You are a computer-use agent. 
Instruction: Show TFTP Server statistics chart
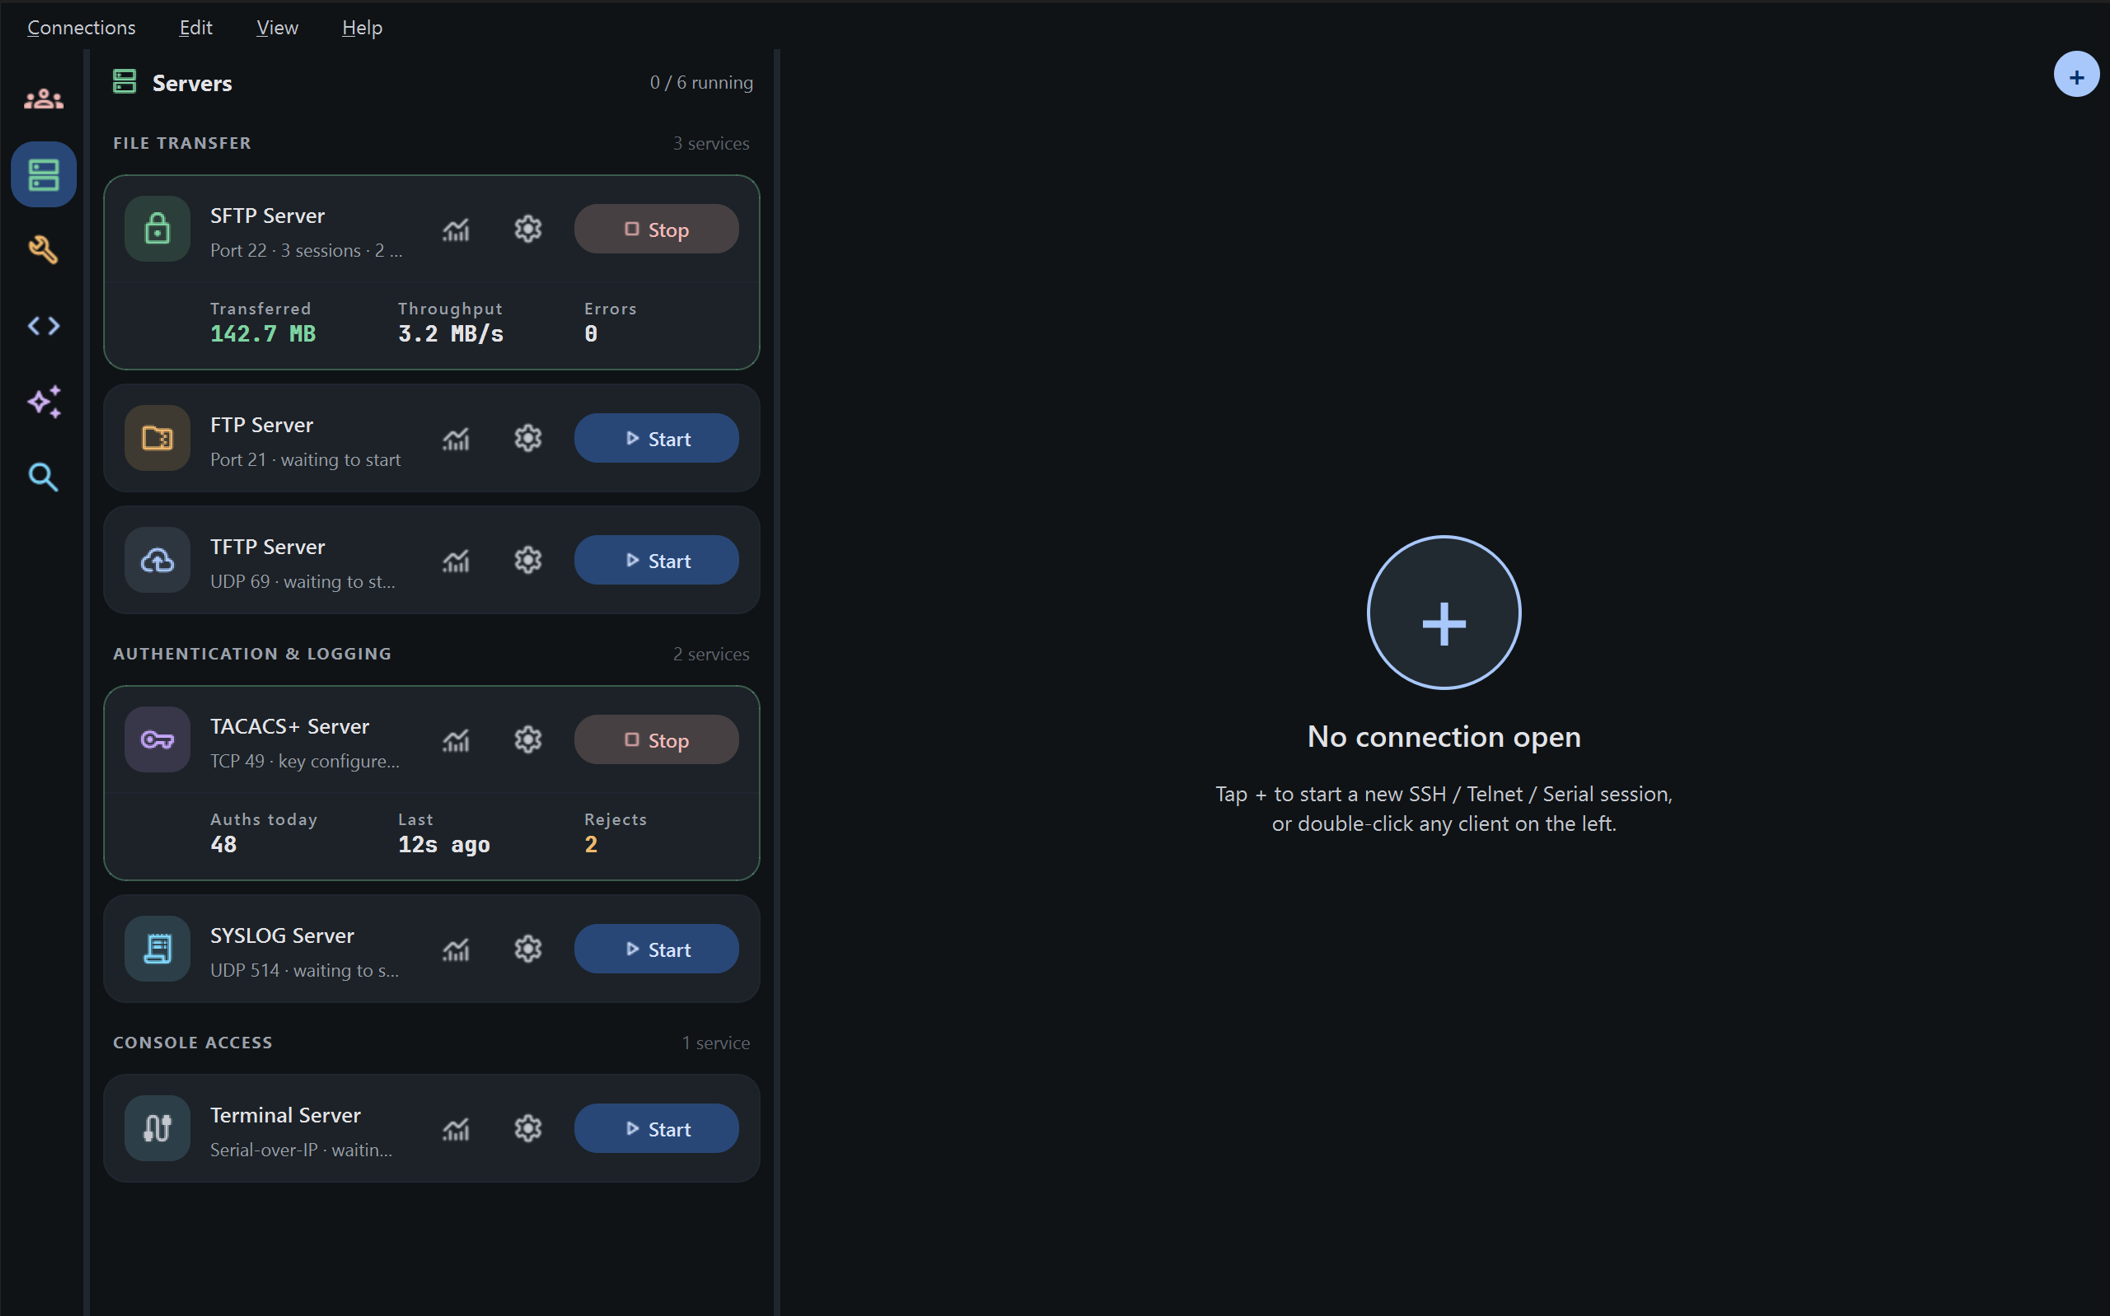[x=456, y=560]
